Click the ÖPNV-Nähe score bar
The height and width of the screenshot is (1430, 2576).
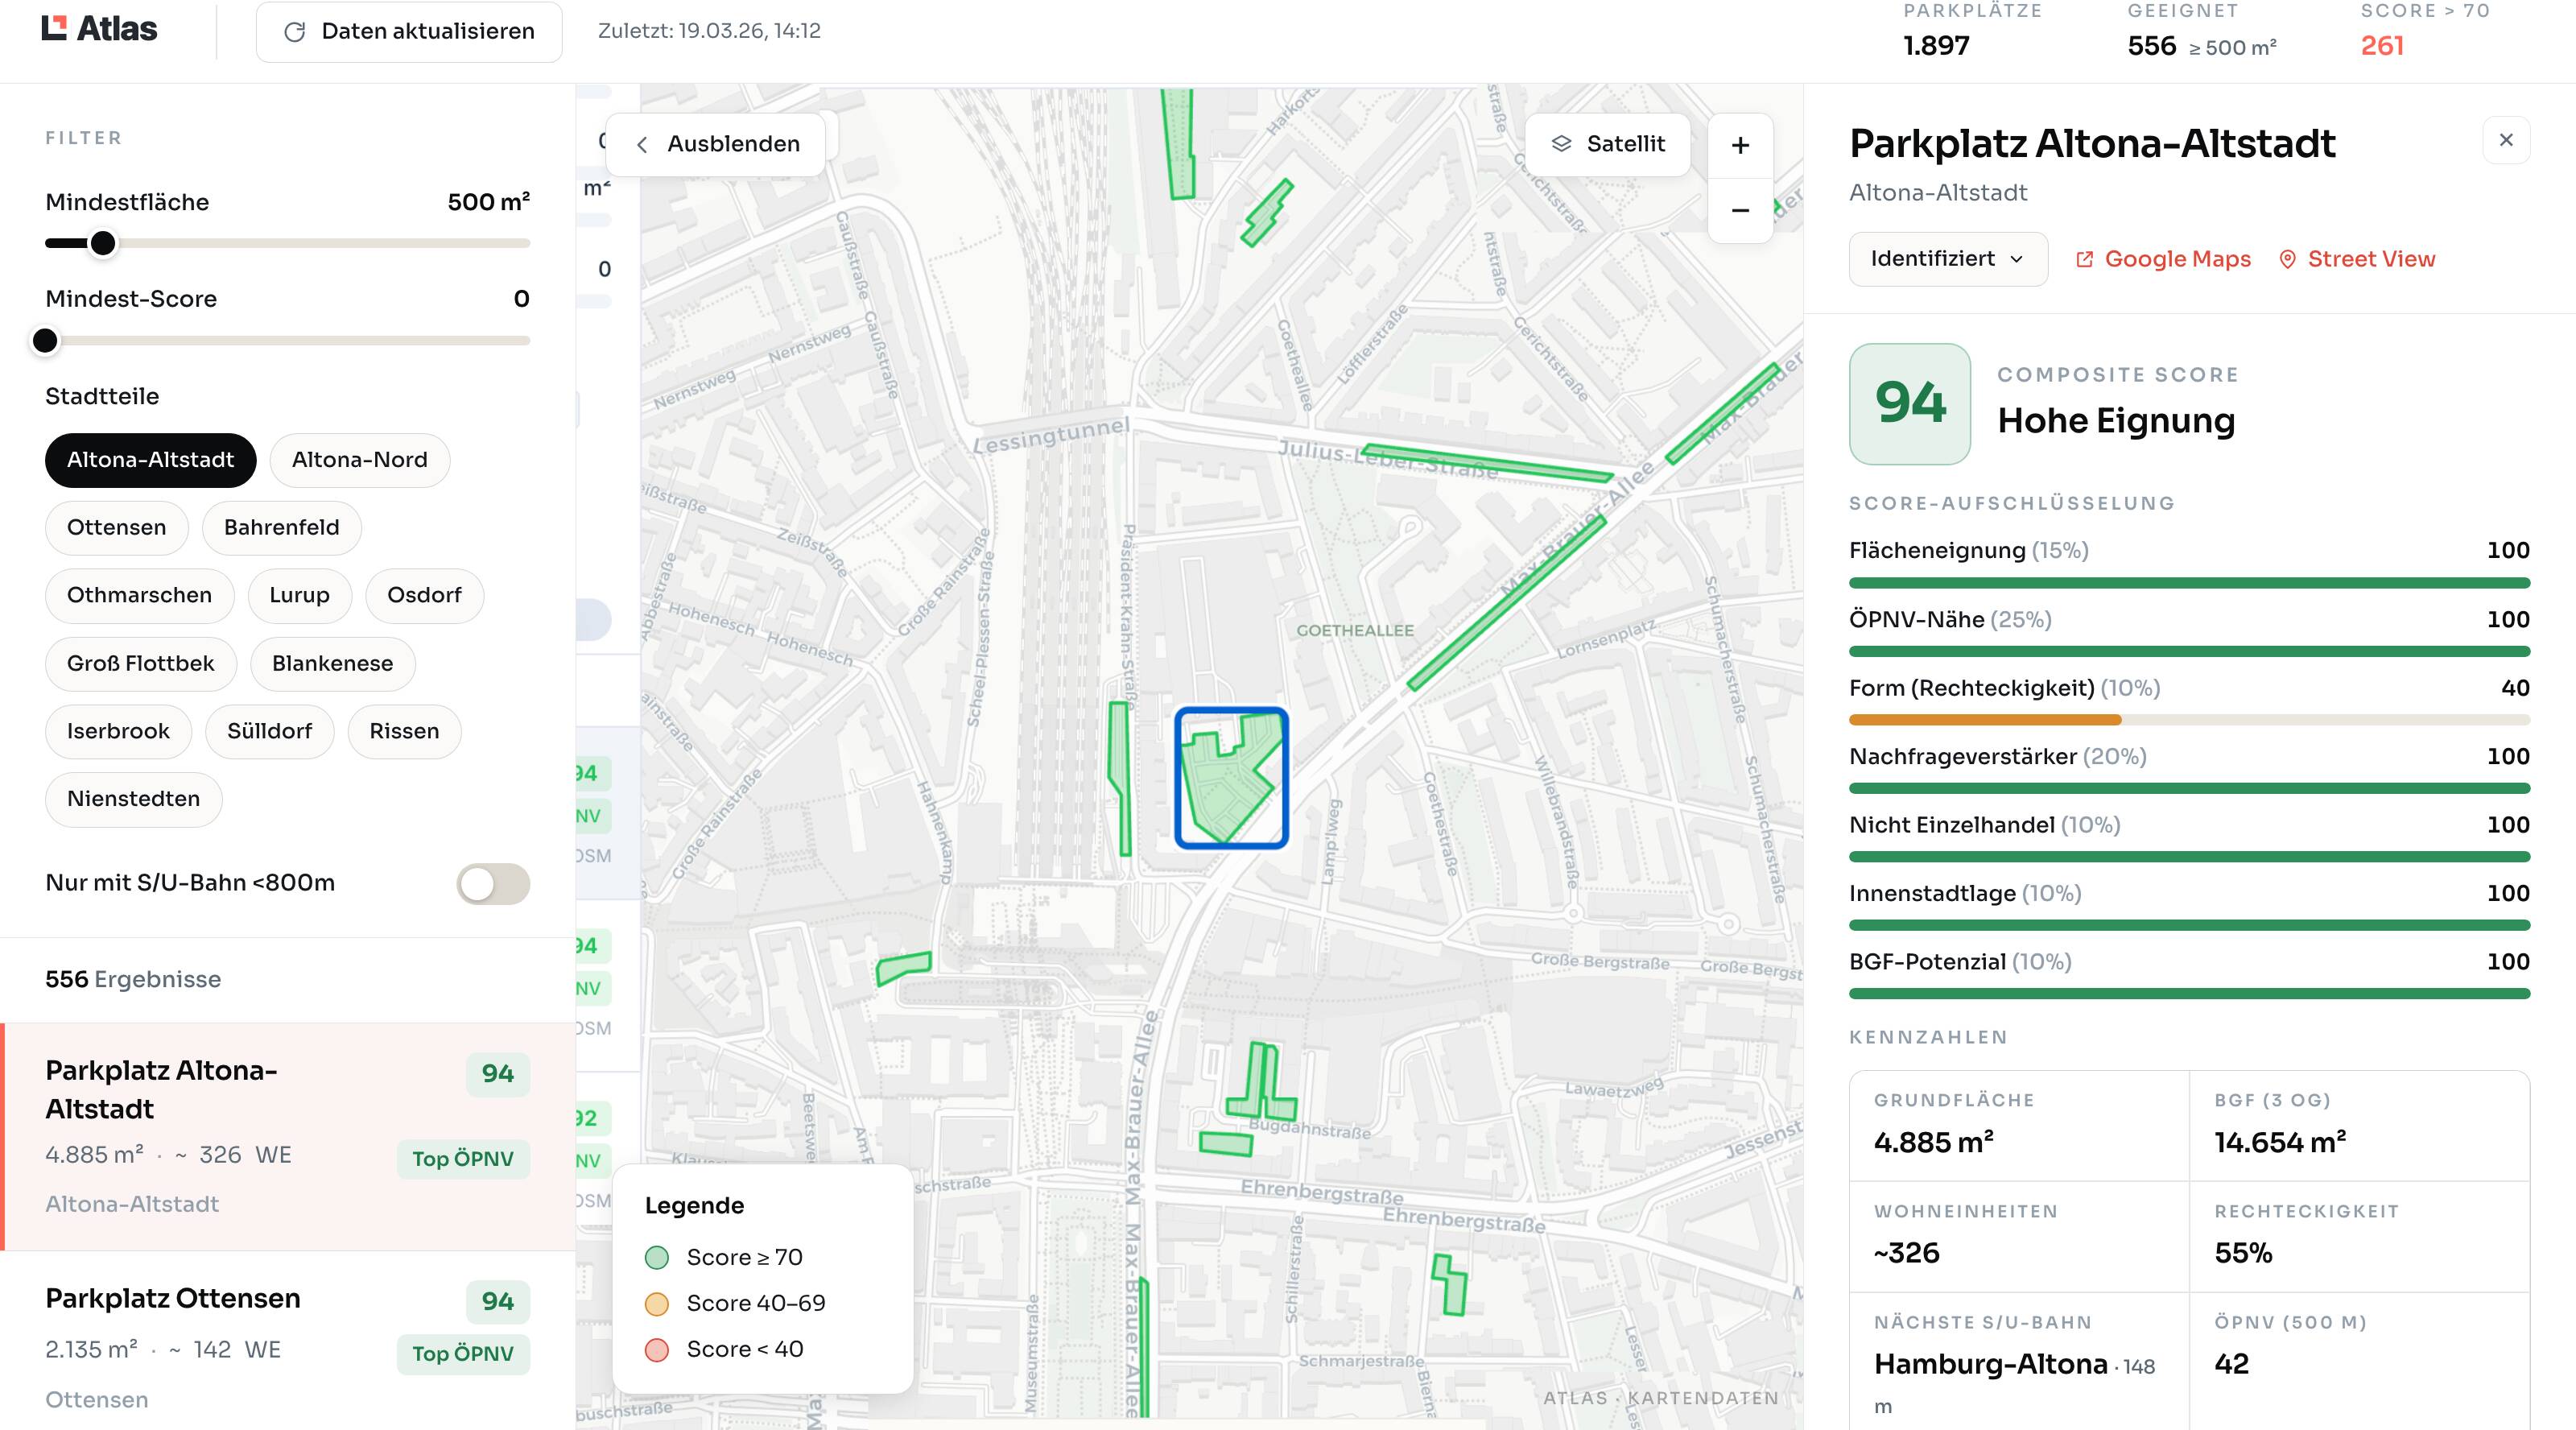pos(2189,652)
